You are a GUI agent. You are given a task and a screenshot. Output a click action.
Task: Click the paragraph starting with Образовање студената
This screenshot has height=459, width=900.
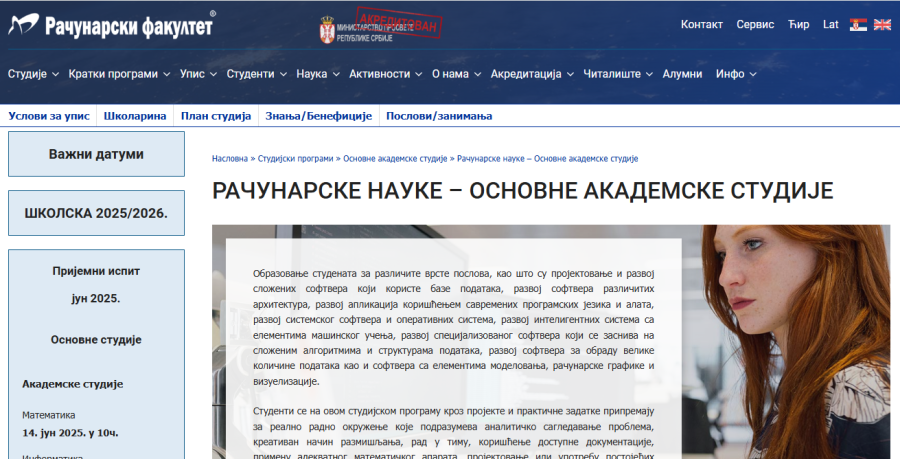pyautogui.click(x=453, y=327)
